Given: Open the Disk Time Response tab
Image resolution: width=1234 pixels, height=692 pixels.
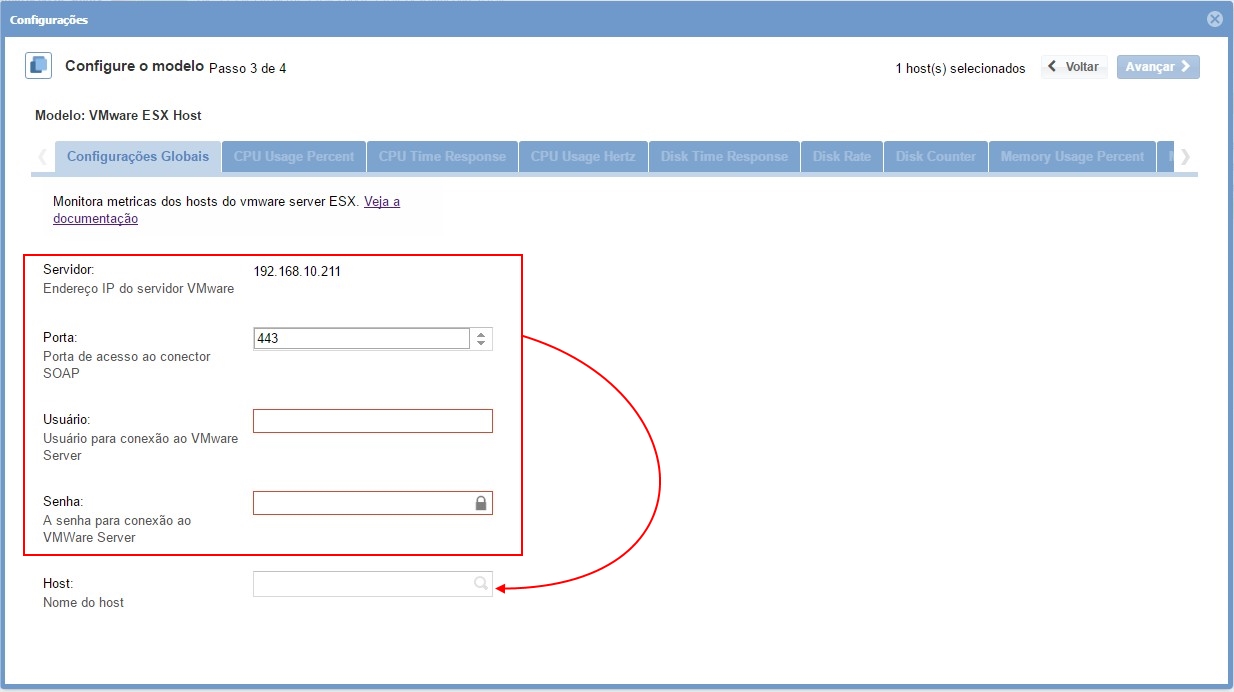Looking at the screenshot, I should pos(724,157).
